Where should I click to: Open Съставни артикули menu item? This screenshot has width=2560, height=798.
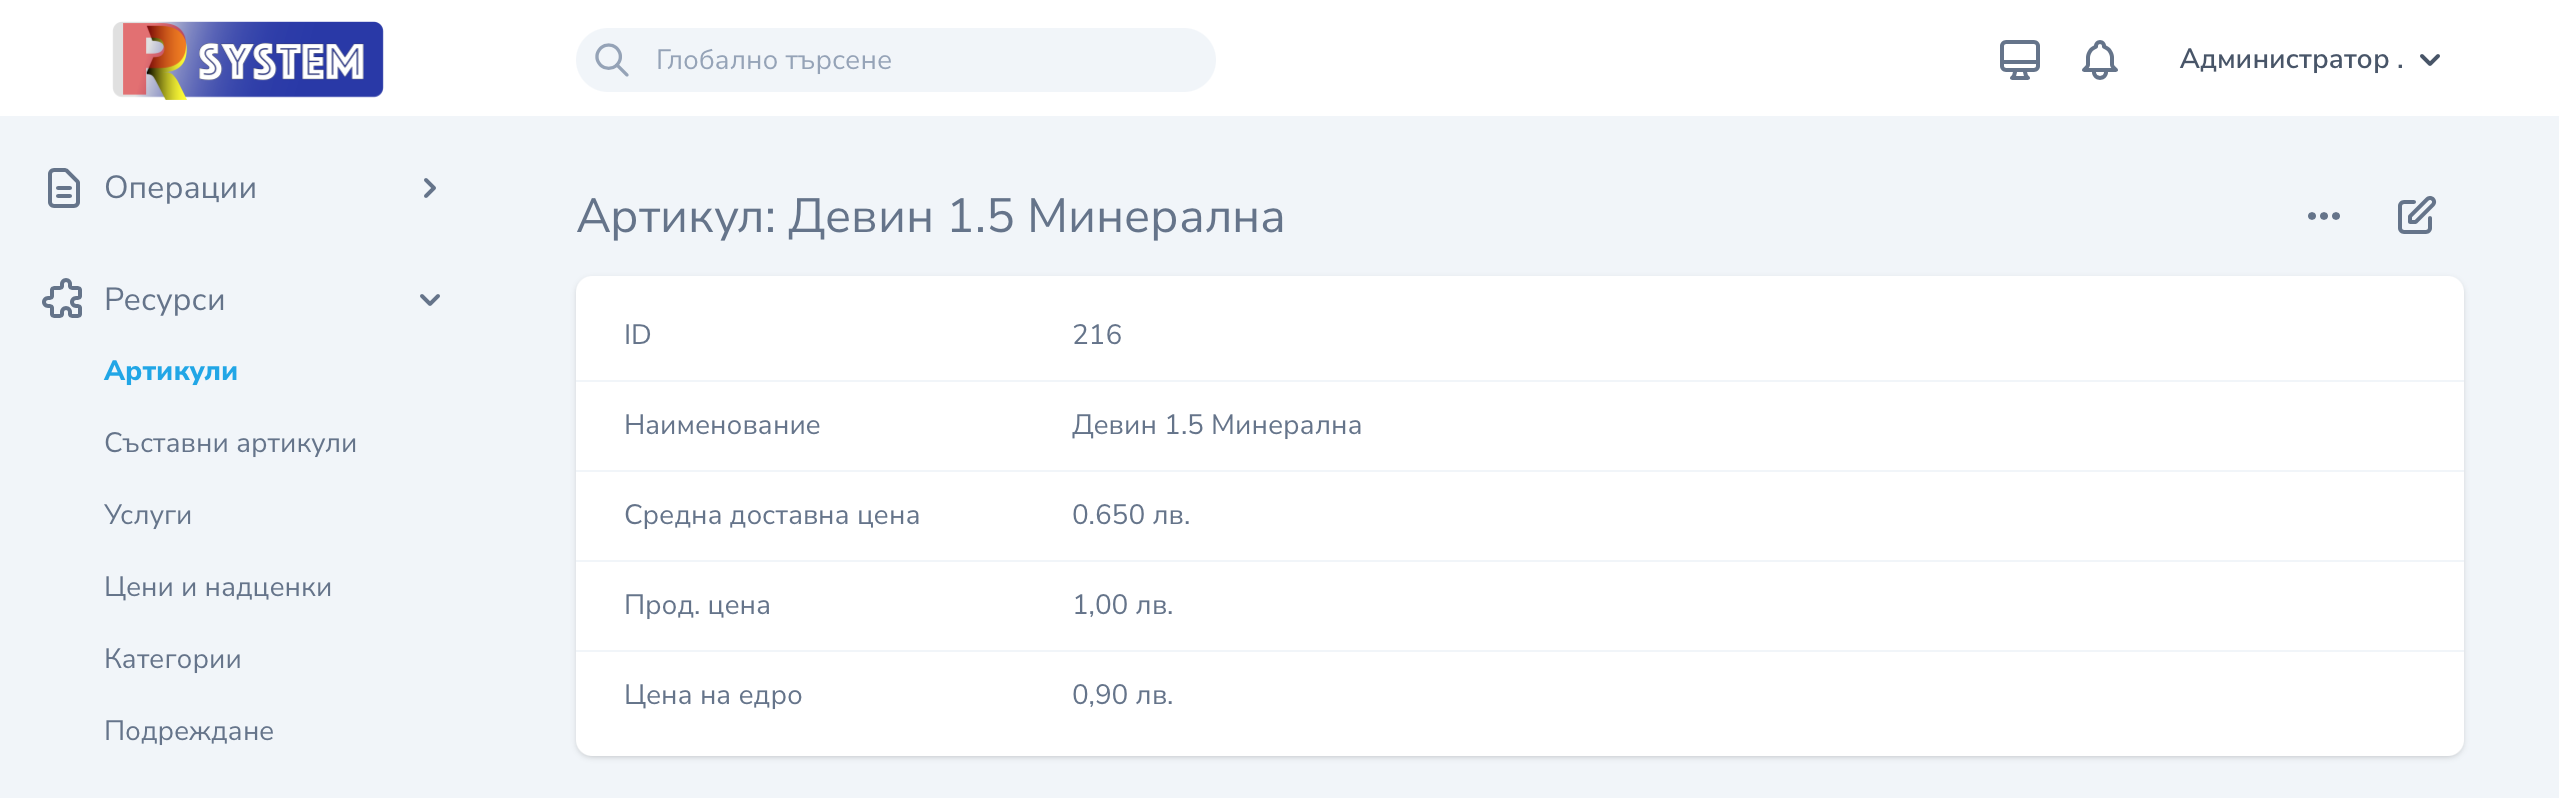(x=230, y=443)
